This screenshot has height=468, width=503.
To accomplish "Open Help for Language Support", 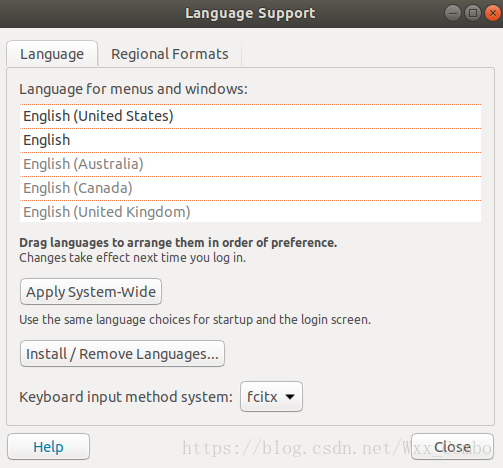I will point(49,447).
